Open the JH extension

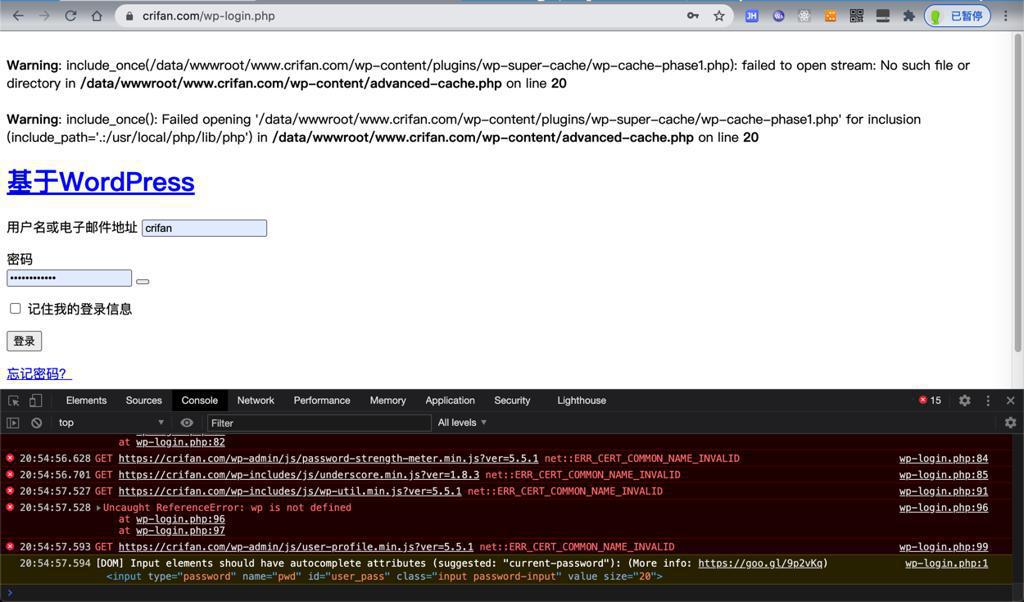point(752,16)
